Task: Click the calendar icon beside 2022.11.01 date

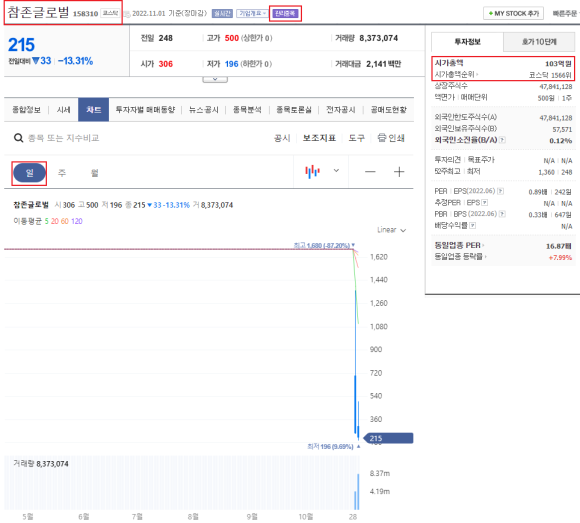Action: (x=127, y=14)
